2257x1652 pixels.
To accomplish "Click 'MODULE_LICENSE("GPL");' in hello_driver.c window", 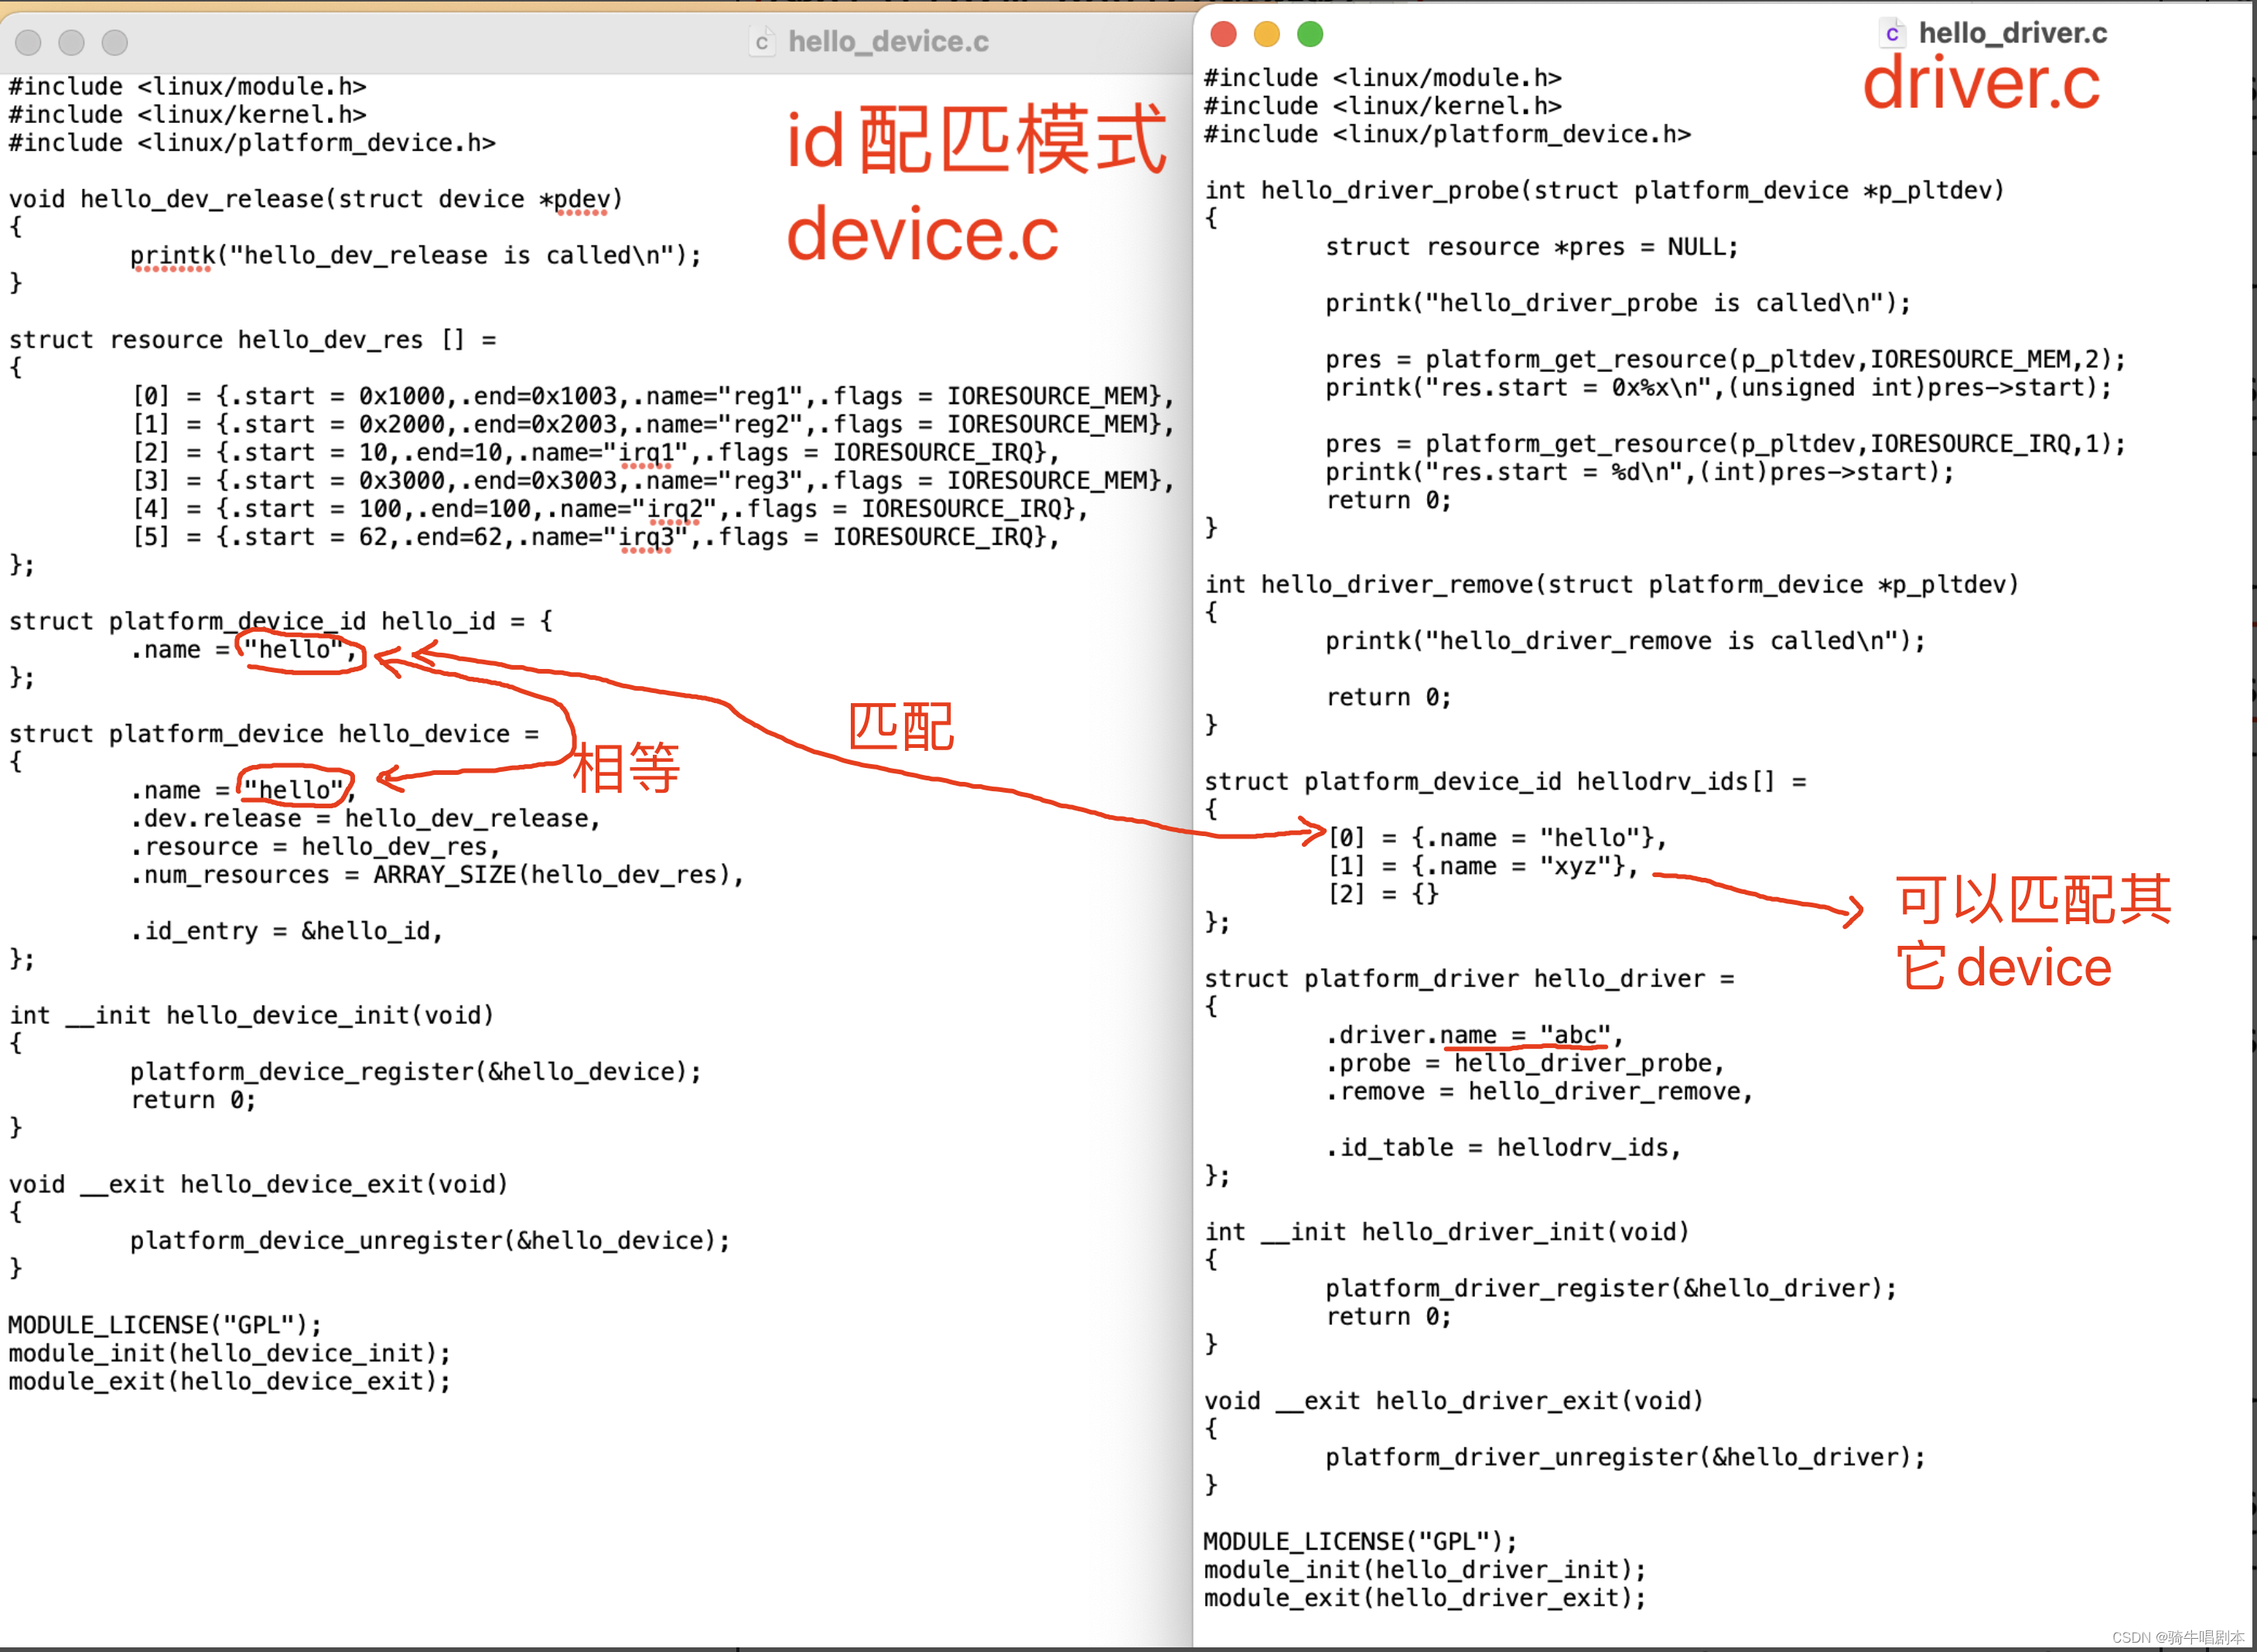I will (x=1361, y=1541).
